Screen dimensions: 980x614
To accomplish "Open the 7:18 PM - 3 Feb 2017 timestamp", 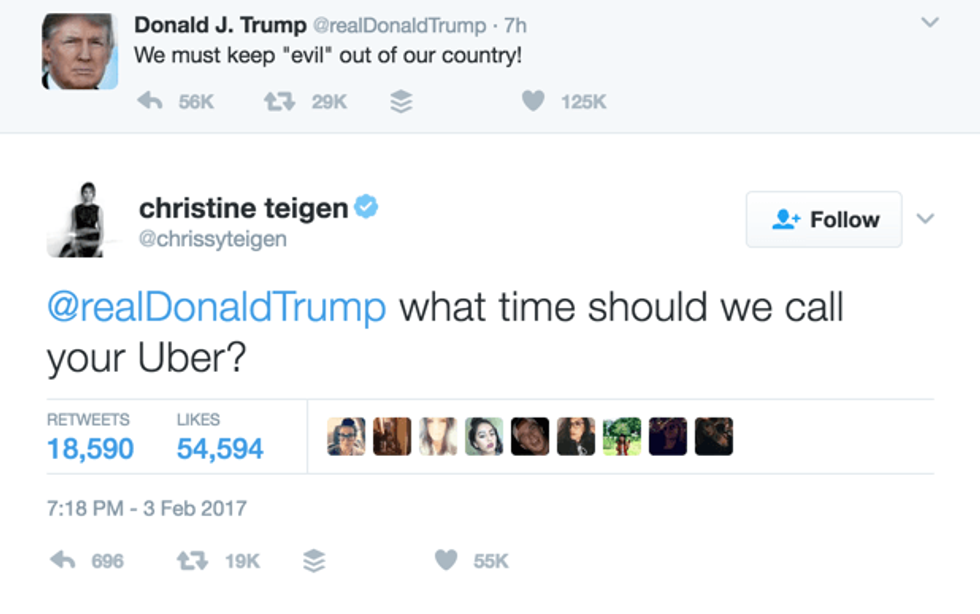I will pos(146,508).
